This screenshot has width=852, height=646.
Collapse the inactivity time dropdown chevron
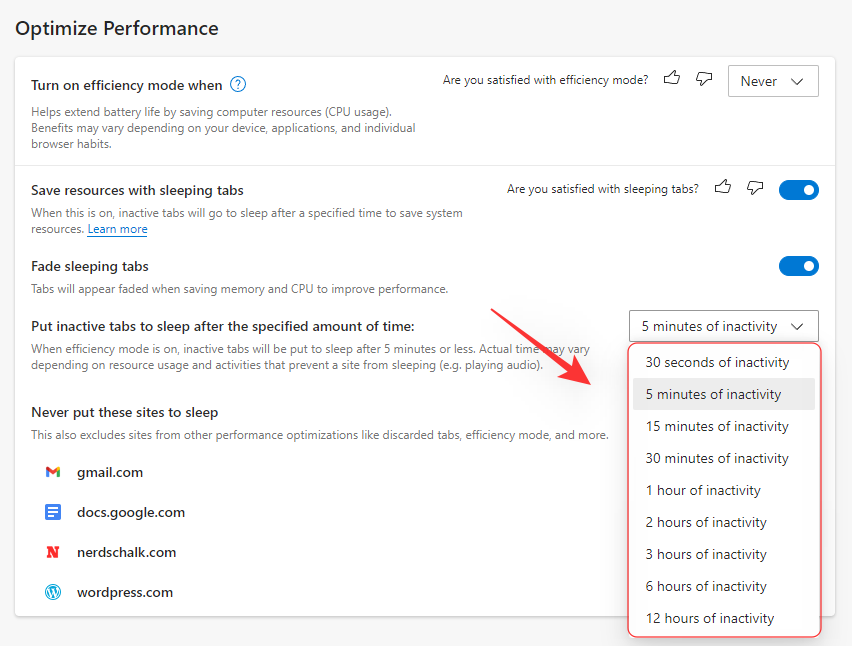coord(797,326)
